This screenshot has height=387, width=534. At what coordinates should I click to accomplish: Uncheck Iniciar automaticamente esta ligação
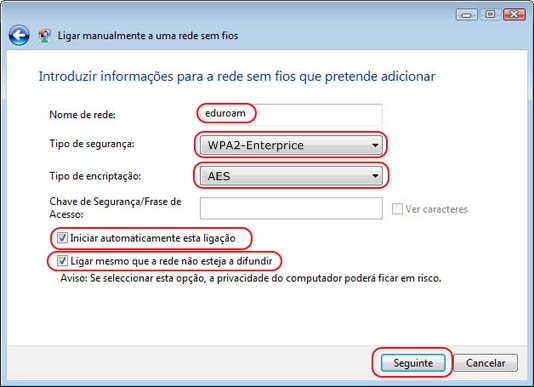click(x=62, y=238)
